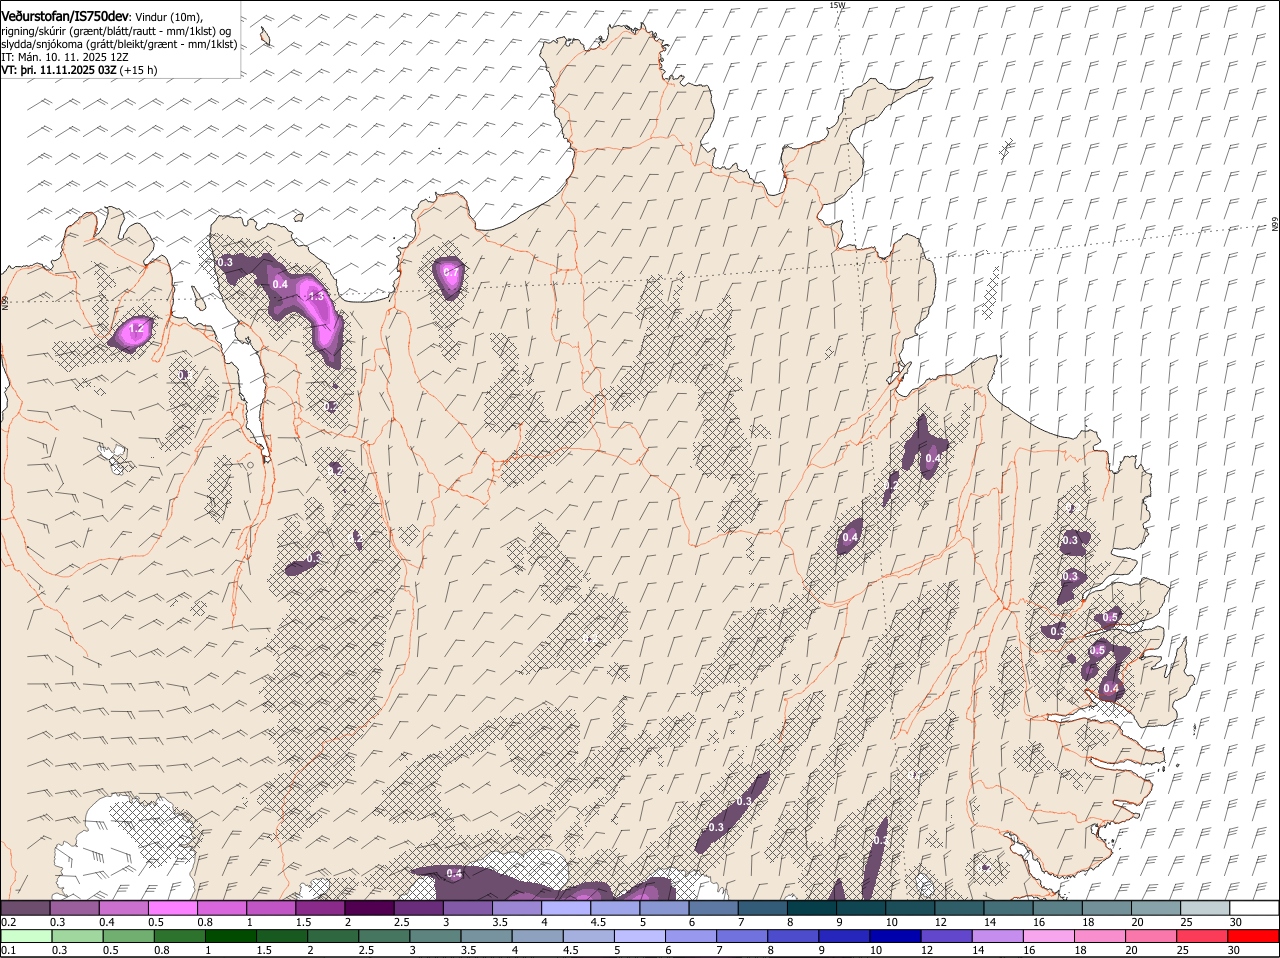Click the palest green 0.1 swatch in the lower legend

[26, 936]
